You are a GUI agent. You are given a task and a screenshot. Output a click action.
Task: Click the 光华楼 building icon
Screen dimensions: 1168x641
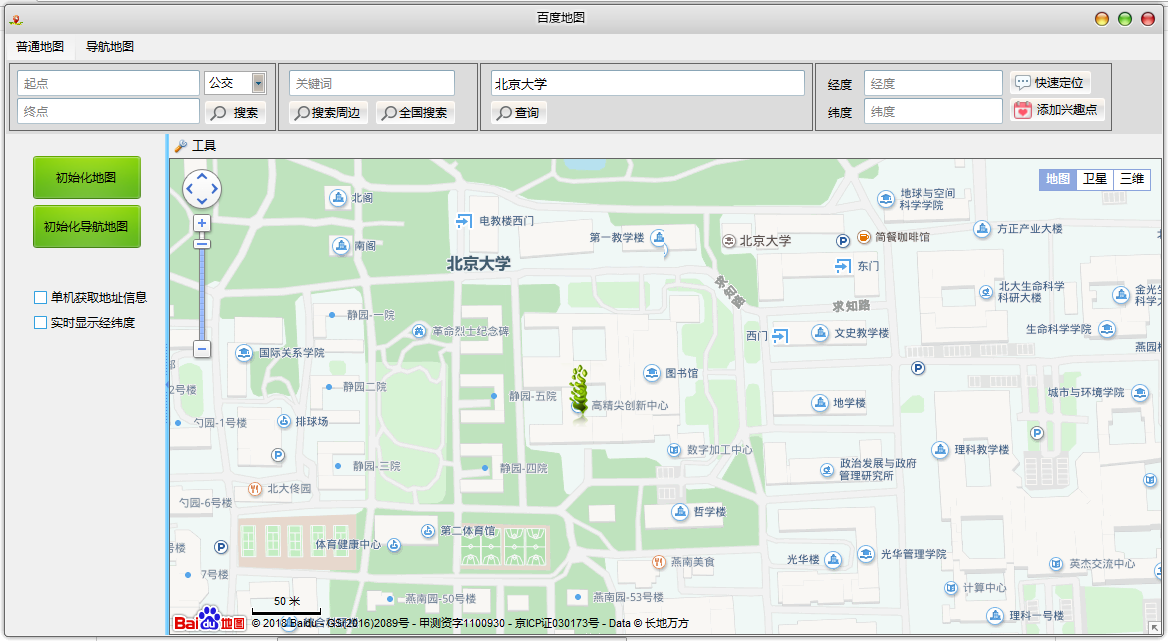click(834, 559)
